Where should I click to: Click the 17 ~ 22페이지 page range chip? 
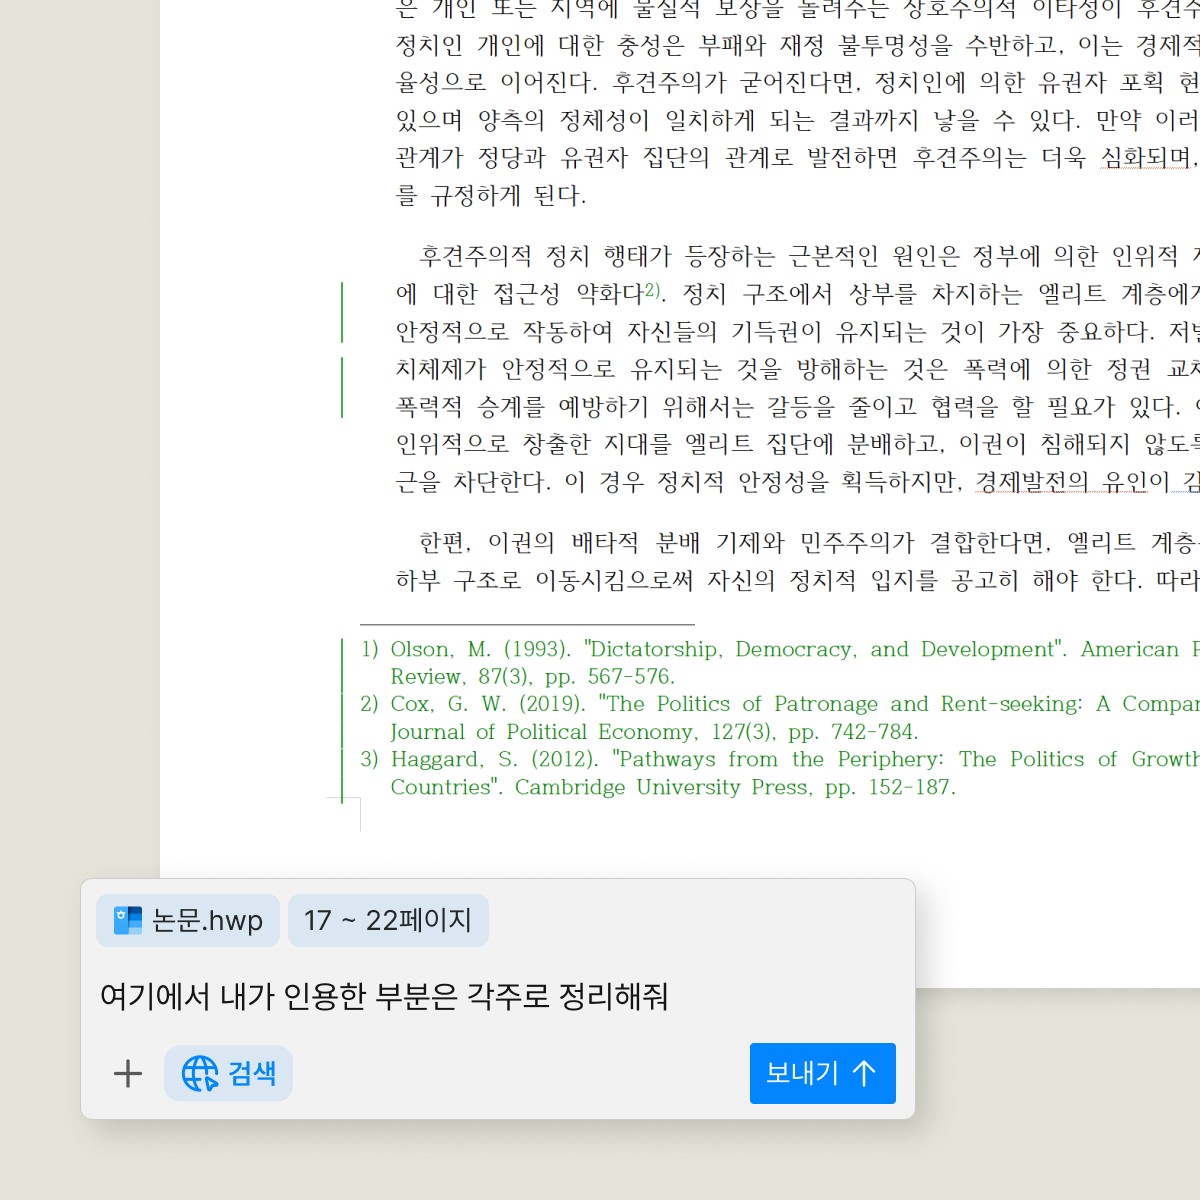pos(388,920)
